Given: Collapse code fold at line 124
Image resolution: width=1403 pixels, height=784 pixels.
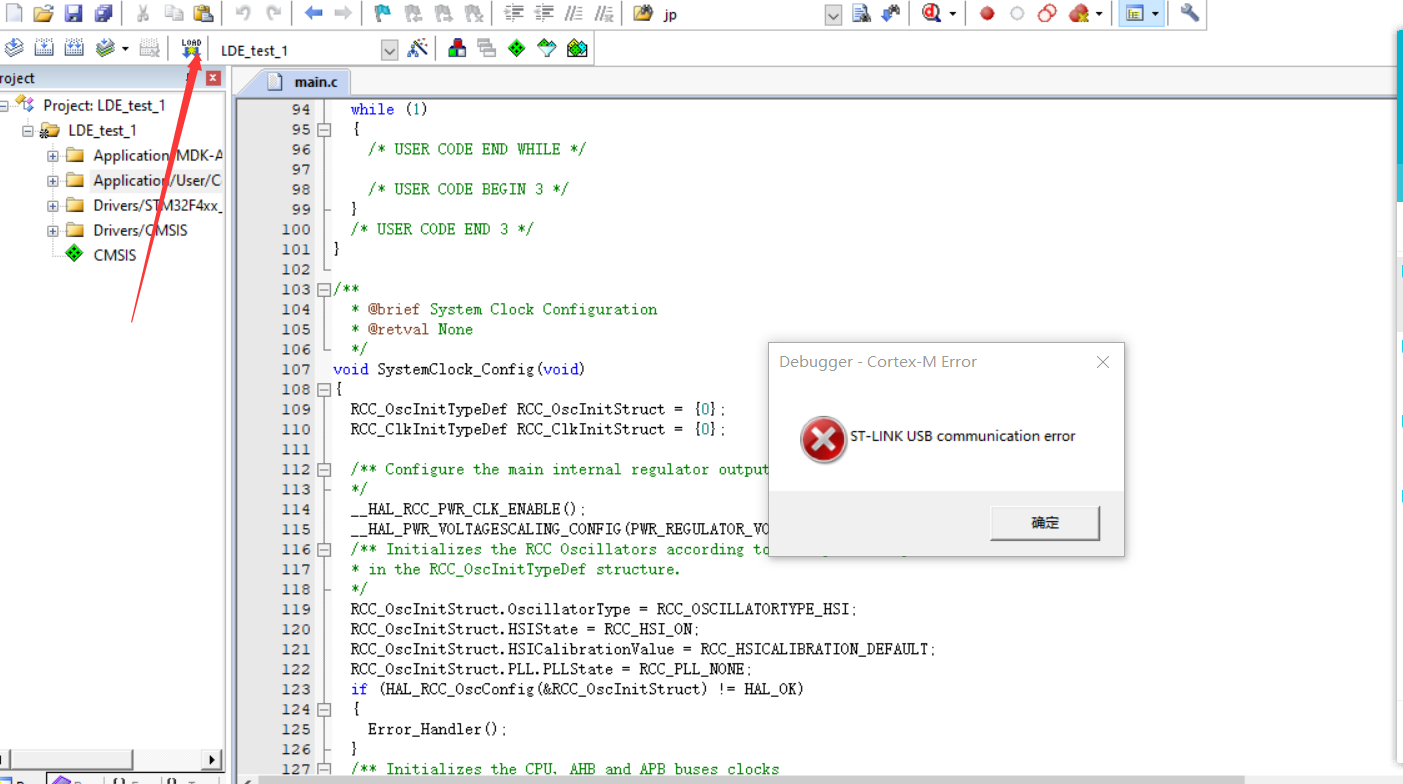Looking at the screenshot, I should (324, 709).
